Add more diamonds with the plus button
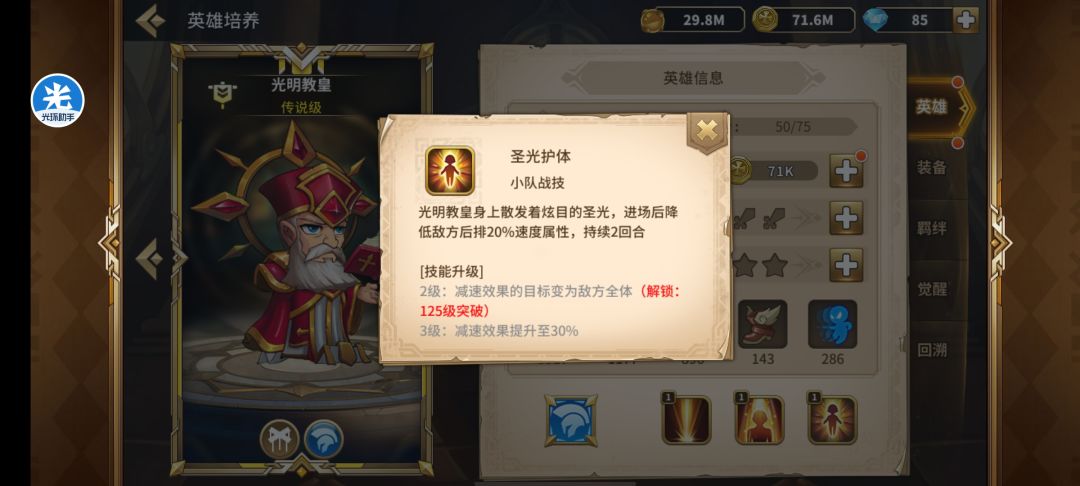The image size is (1080, 486). coord(966,20)
